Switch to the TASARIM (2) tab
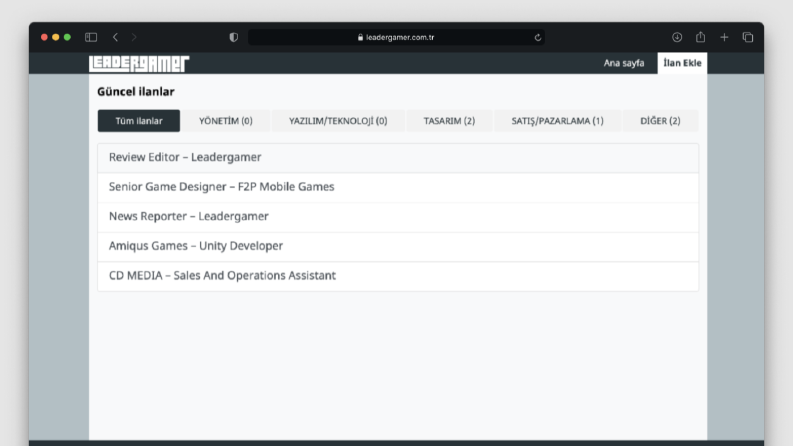793x446 pixels. [x=449, y=121]
